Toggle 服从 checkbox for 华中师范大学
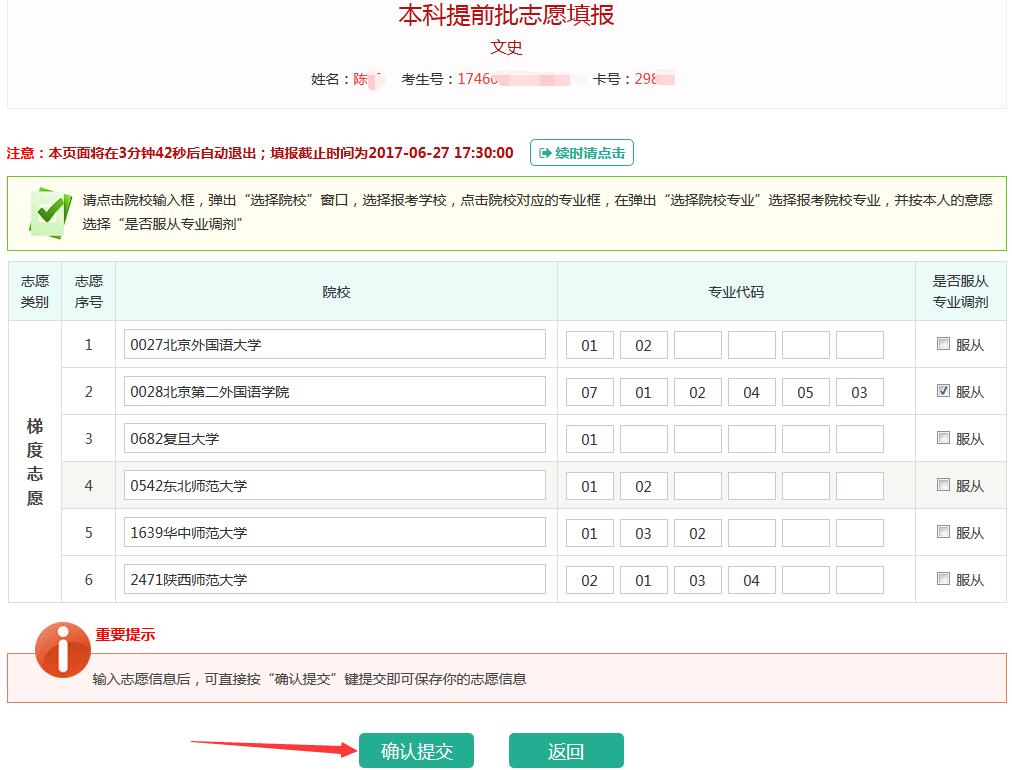The image size is (1012, 770). [x=943, y=532]
